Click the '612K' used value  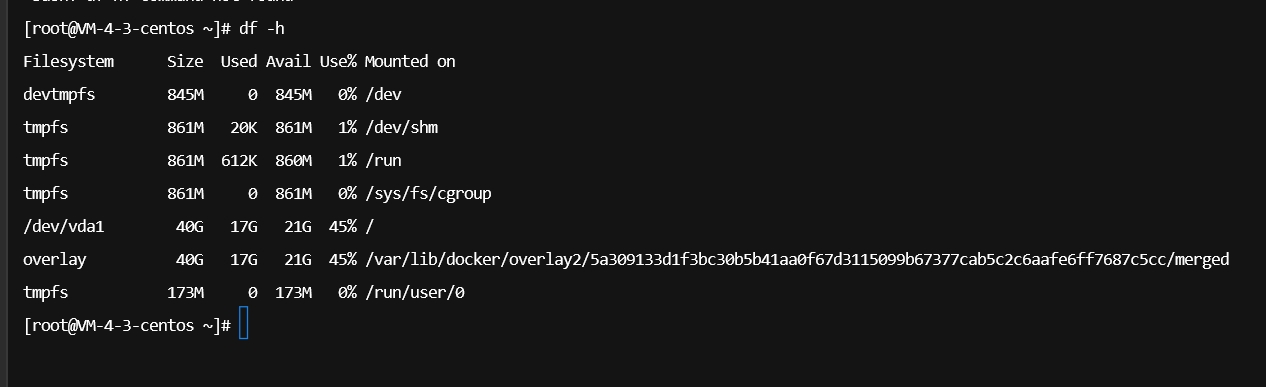point(239,161)
